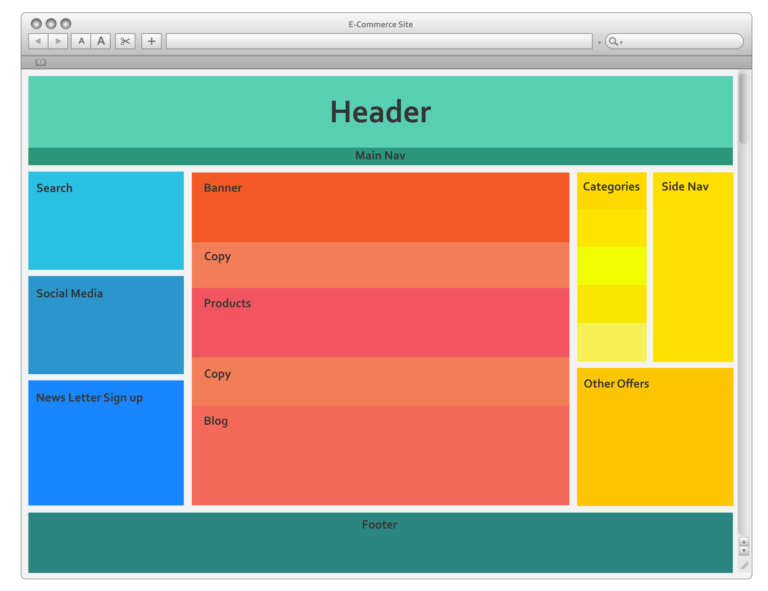Decrease text size with small A button
Screen dimensions: 768x591
[81, 41]
